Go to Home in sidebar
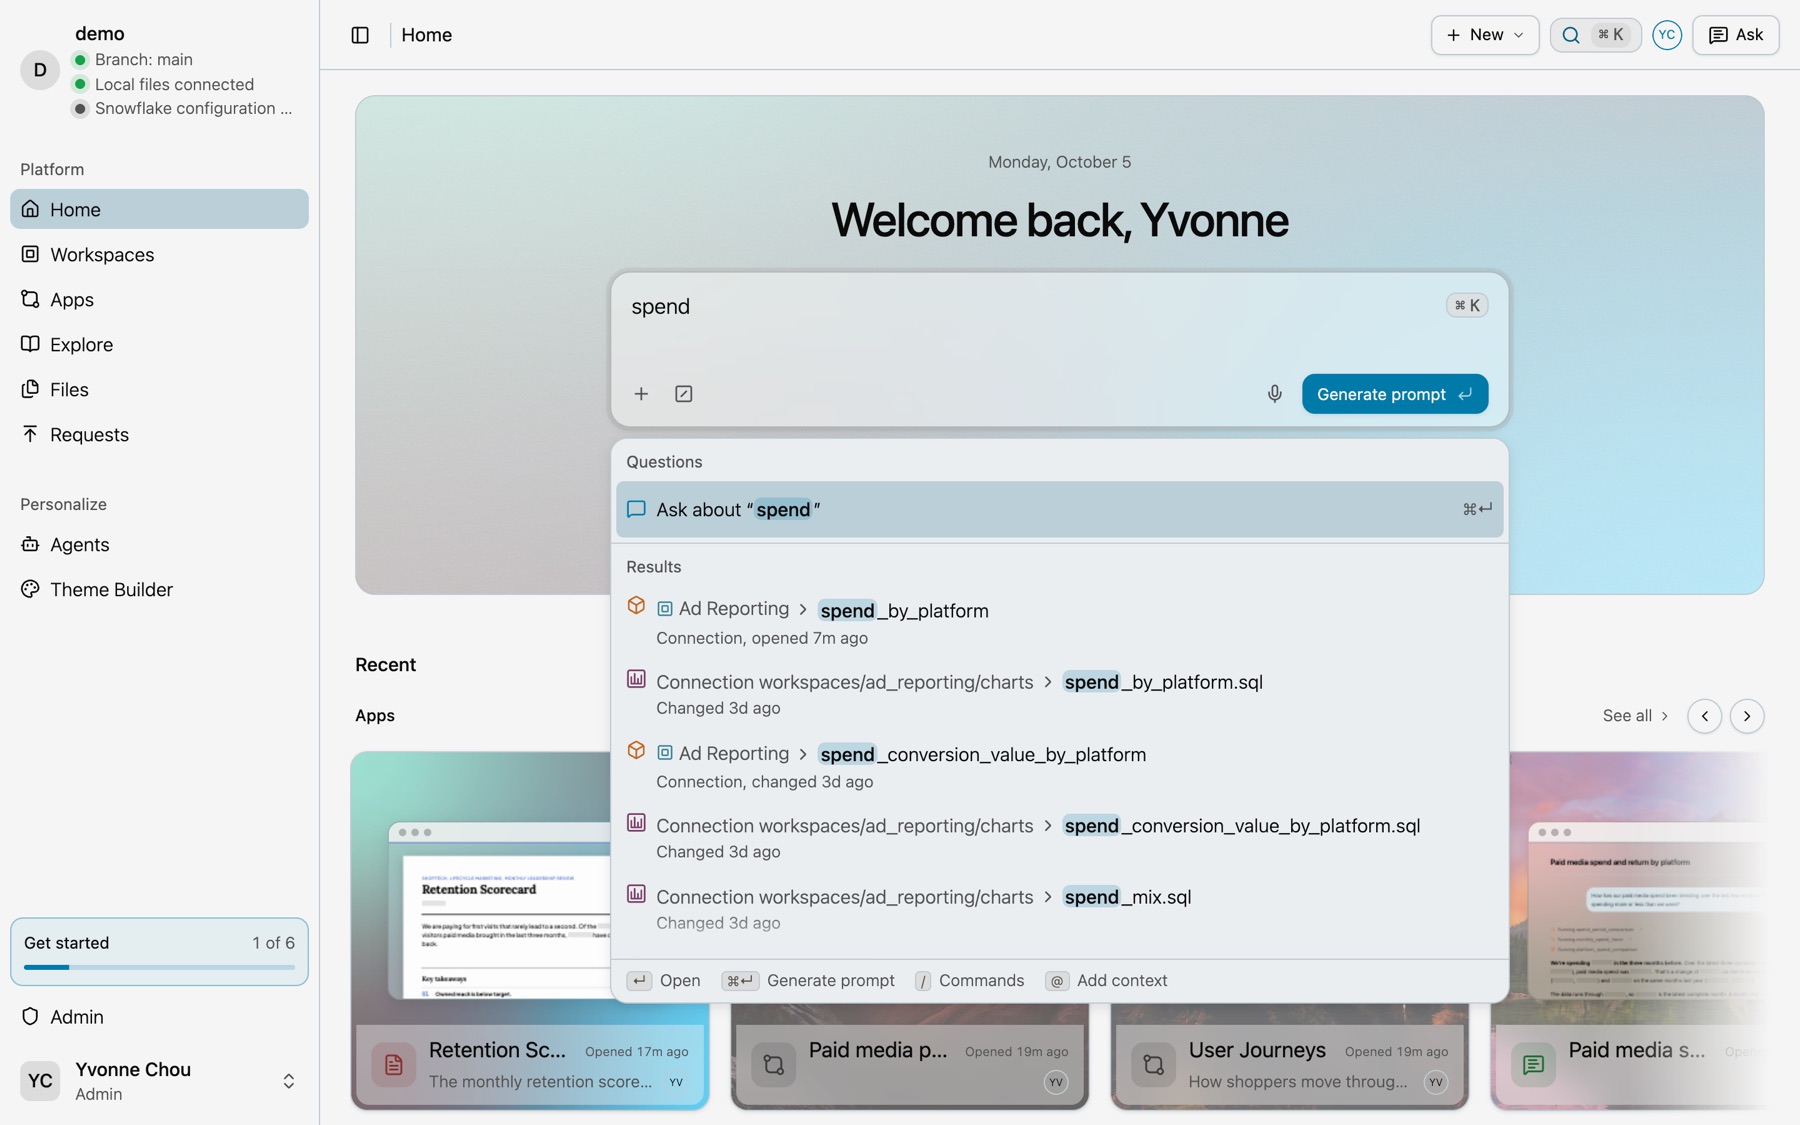1800x1125 pixels. [x=159, y=209]
